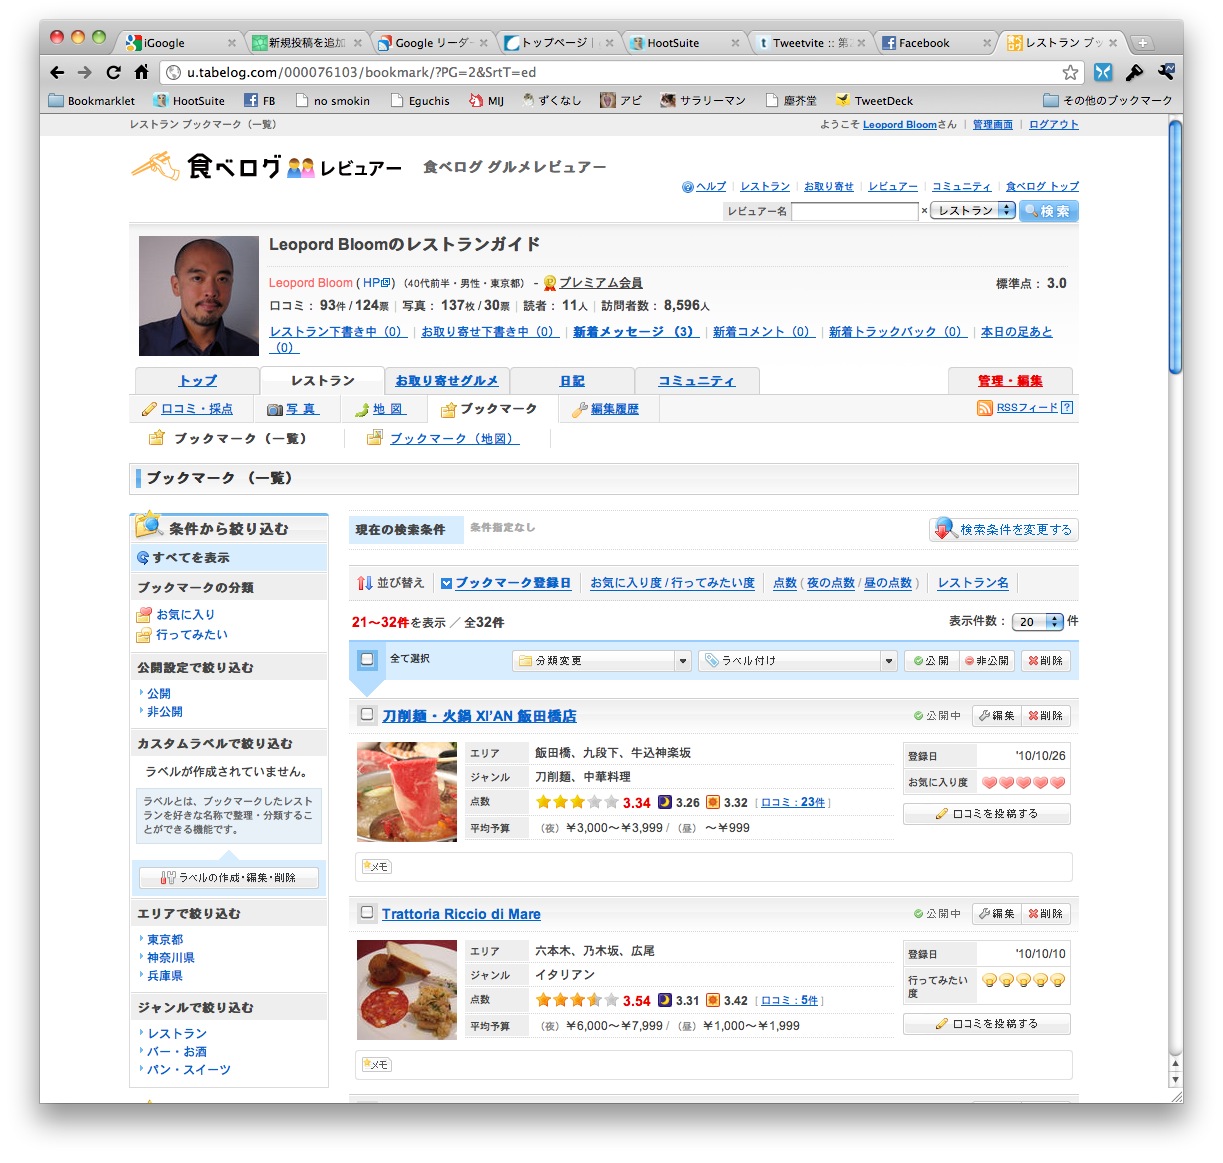This screenshot has width=1223, height=1163.
Task: Open the 表示件数 count dropdown
Action: 1037,622
